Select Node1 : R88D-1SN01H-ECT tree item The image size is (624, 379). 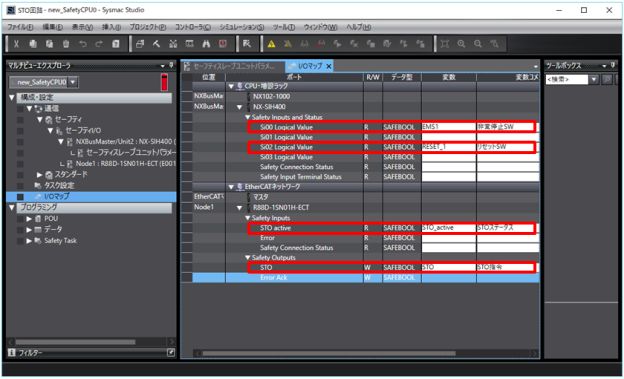(126, 164)
